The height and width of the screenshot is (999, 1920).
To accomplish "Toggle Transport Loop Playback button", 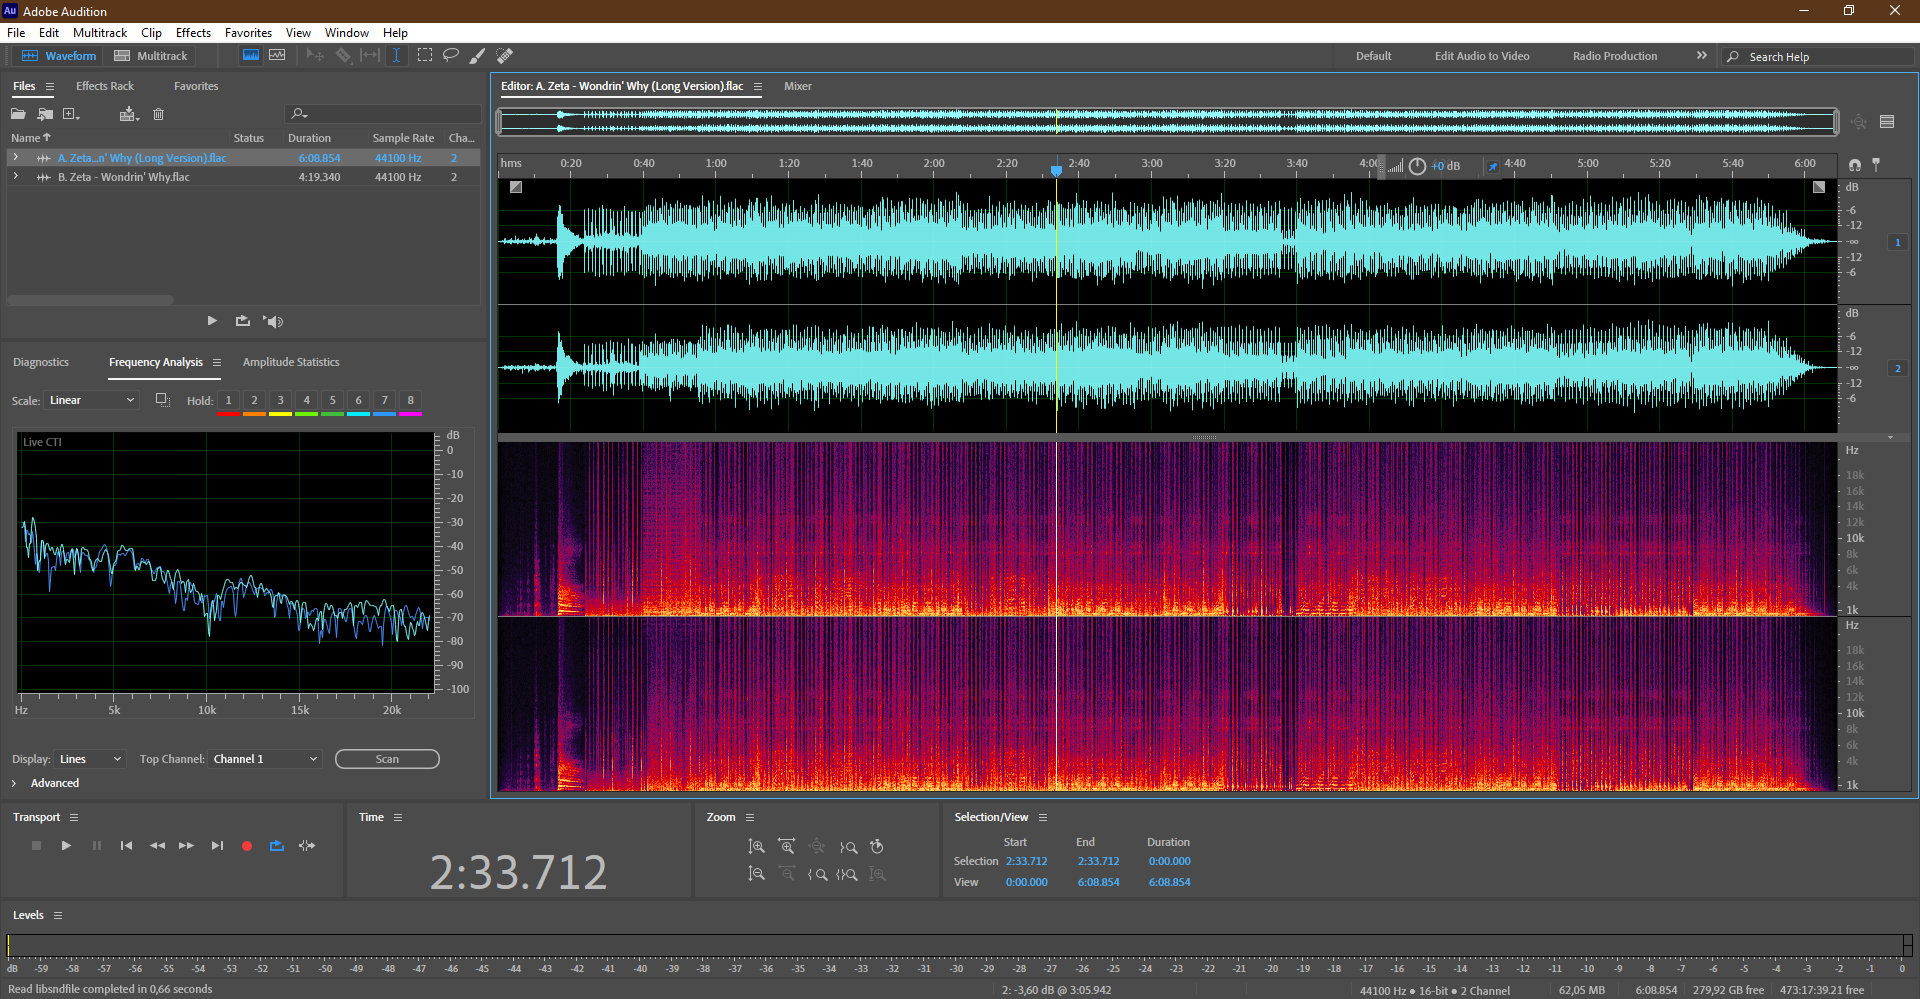I will pyautogui.click(x=277, y=846).
